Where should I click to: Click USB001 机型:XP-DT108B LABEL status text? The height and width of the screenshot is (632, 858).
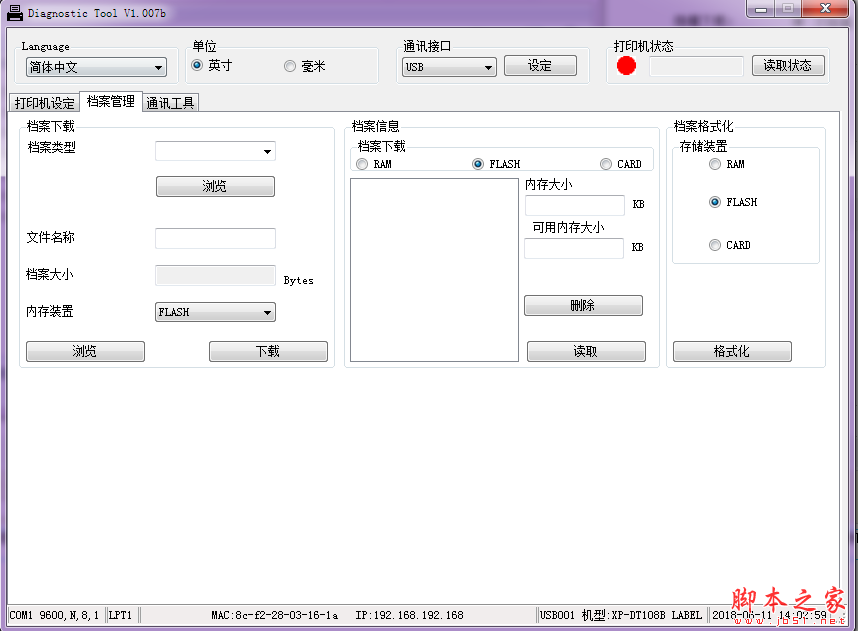point(621,615)
